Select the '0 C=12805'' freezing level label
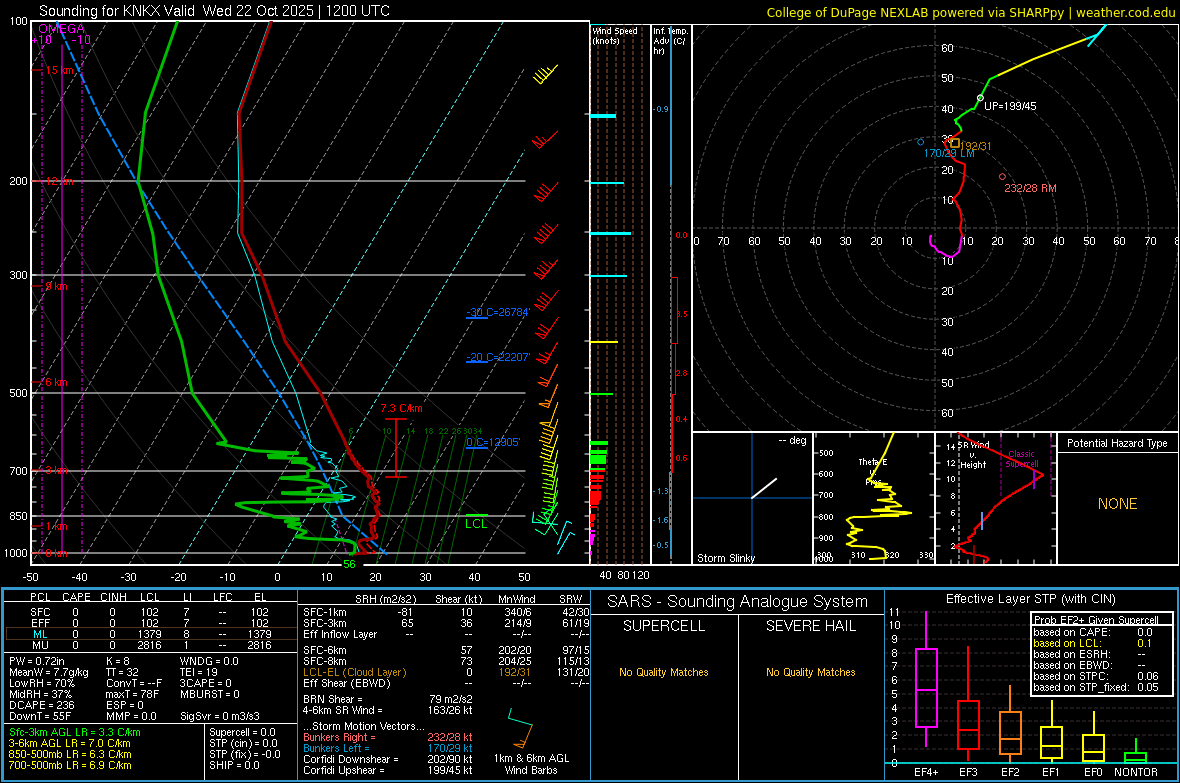 (x=493, y=442)
